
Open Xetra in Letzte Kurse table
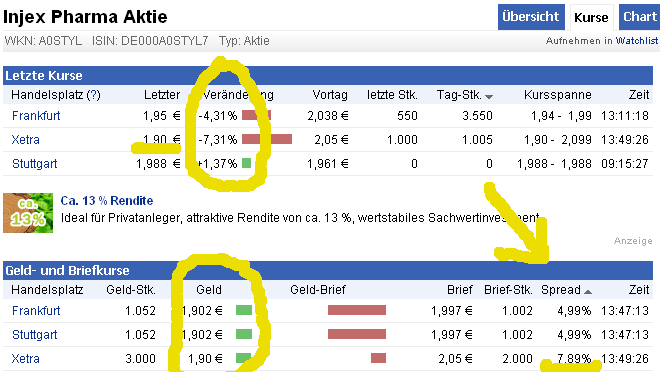point(25,140)
